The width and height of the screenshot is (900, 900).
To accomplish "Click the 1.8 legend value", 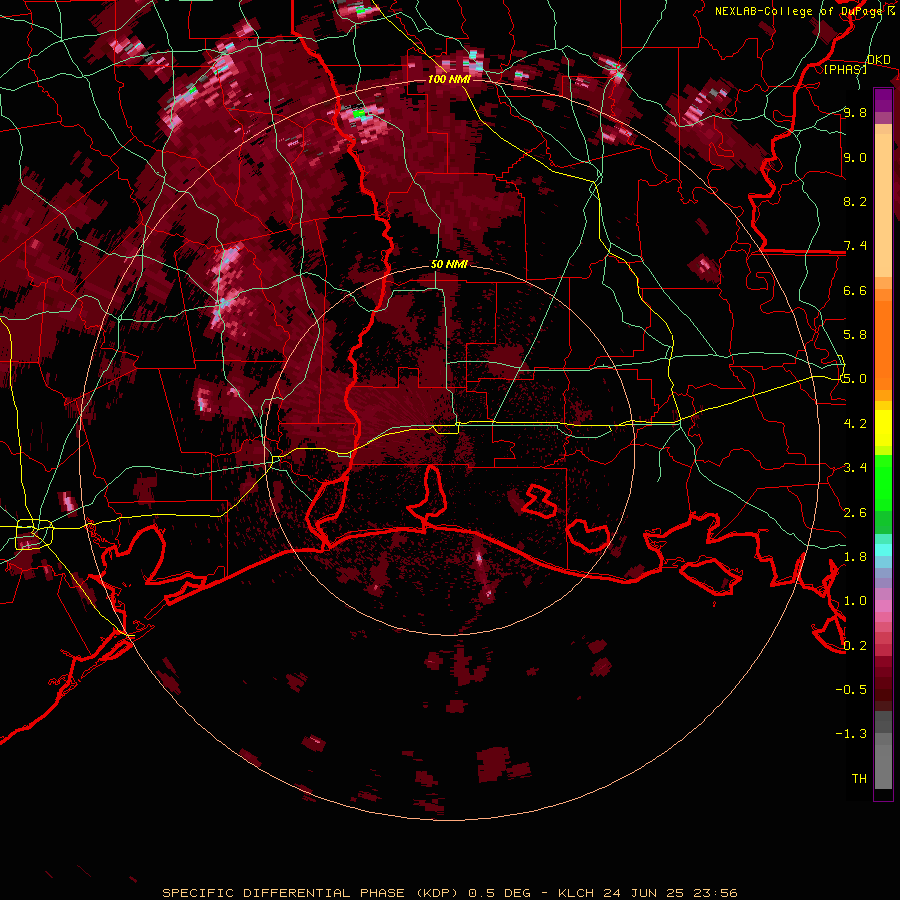I will click(x=855, y=557).
